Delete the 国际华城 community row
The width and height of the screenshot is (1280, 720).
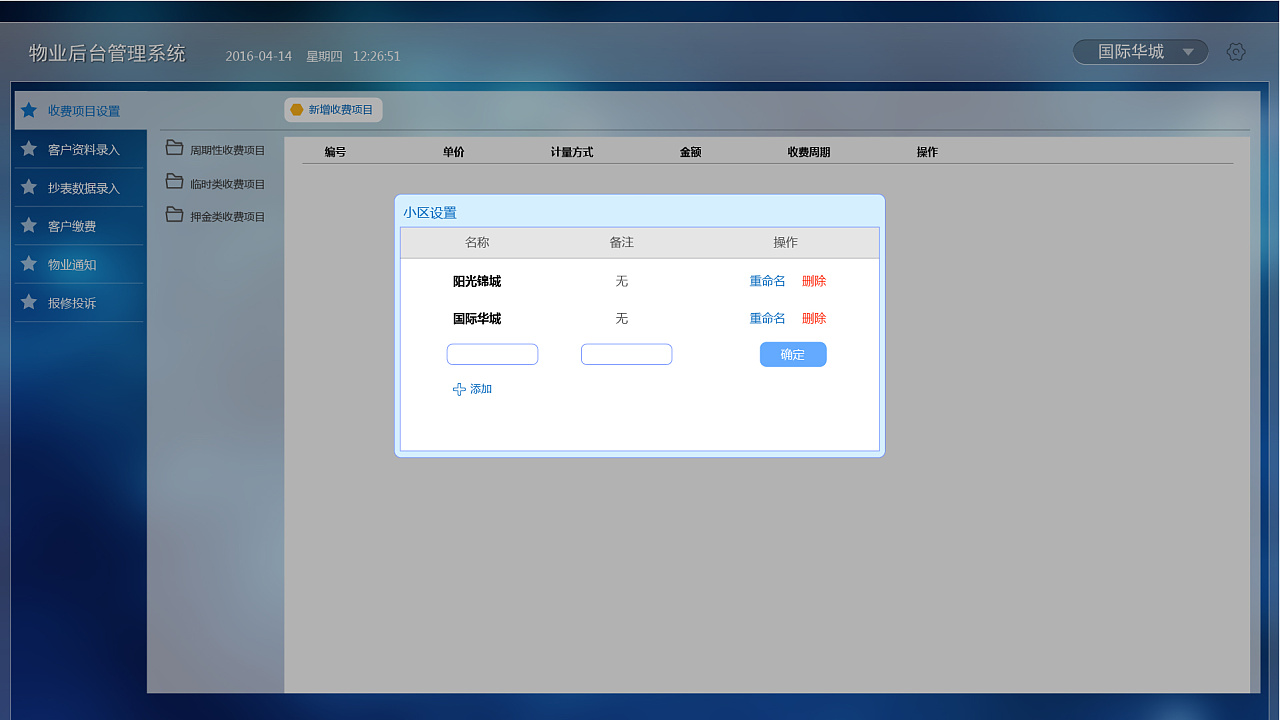814,318
